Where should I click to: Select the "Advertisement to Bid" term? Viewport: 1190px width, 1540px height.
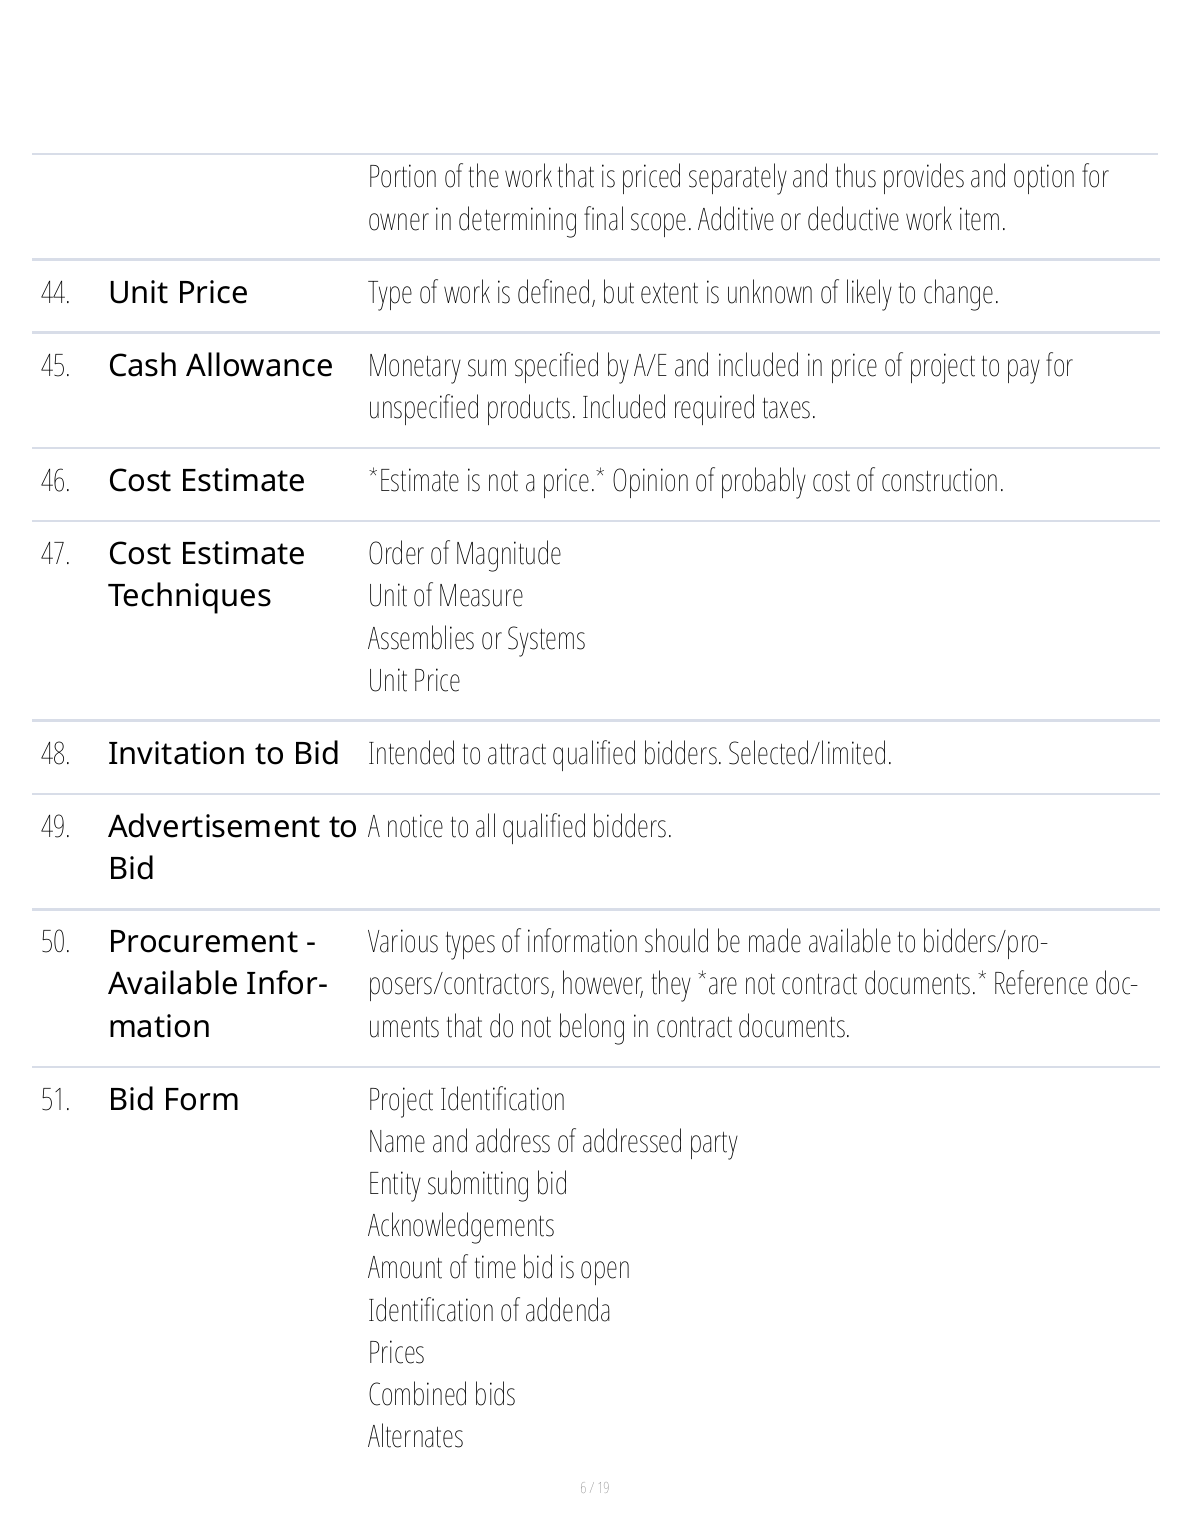232,847
